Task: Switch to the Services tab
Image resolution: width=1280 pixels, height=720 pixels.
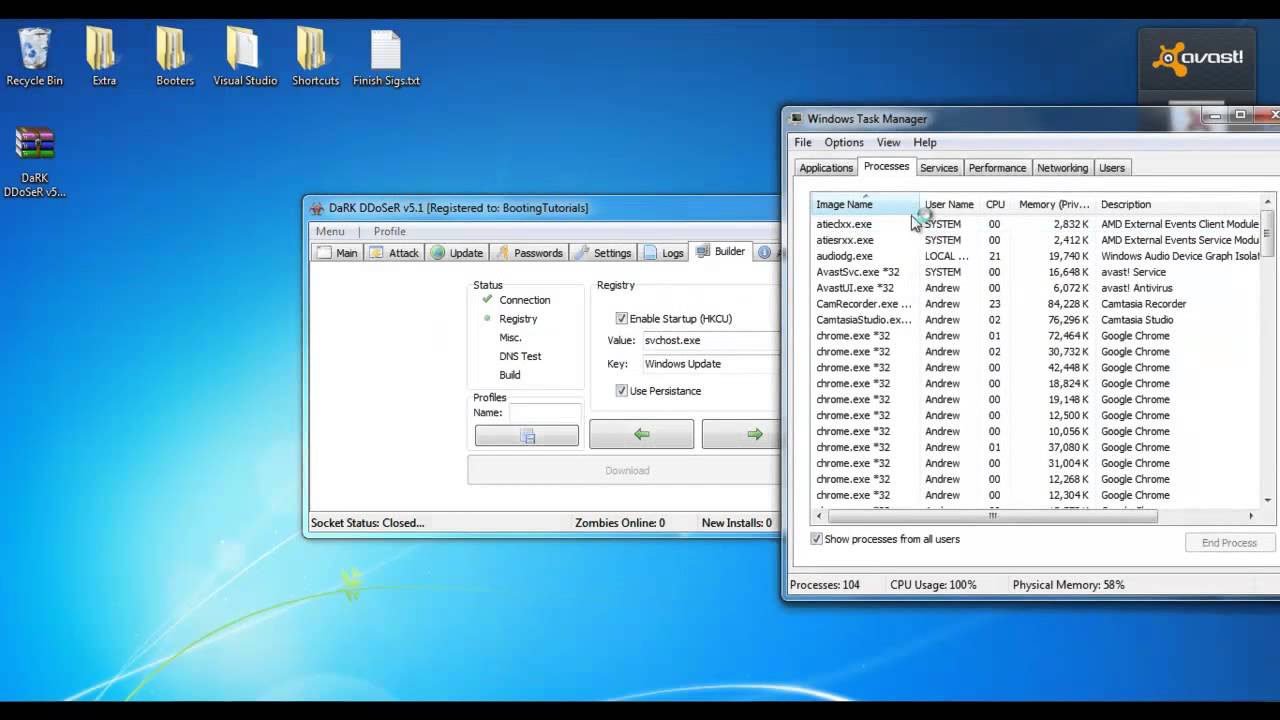Action: click(939, 168)
